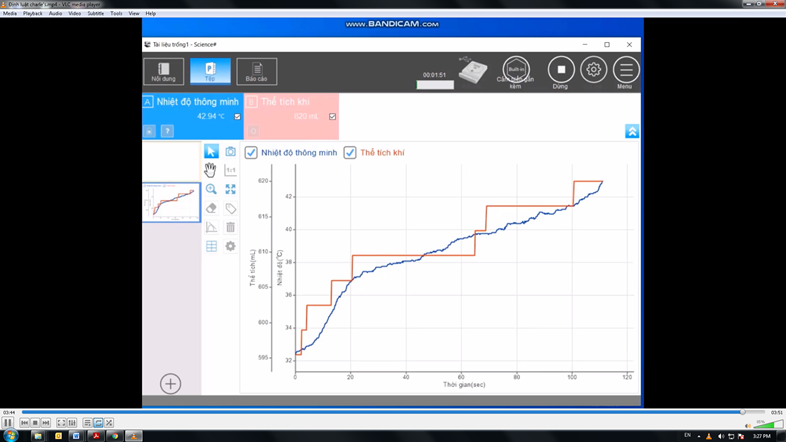Image resolution: width=786 pixels, height=442 pixels.
Task: Open VLC Video menu
Action: [74, 14]
